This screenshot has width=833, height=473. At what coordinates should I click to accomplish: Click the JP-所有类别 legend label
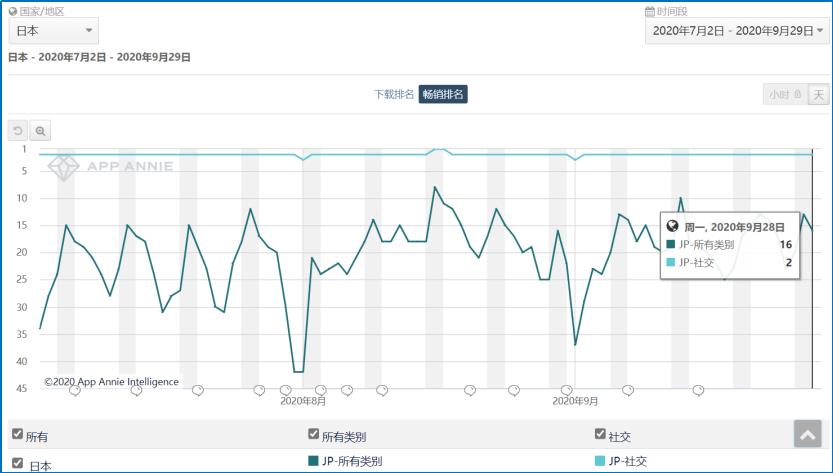click(352, 461)
